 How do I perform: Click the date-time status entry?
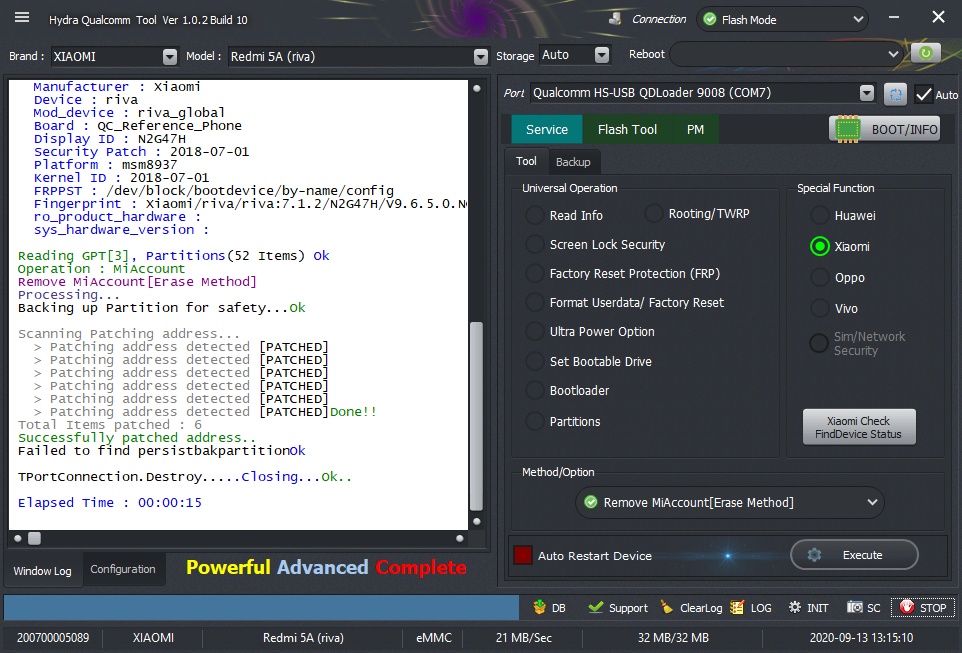(x=861, y=638)
